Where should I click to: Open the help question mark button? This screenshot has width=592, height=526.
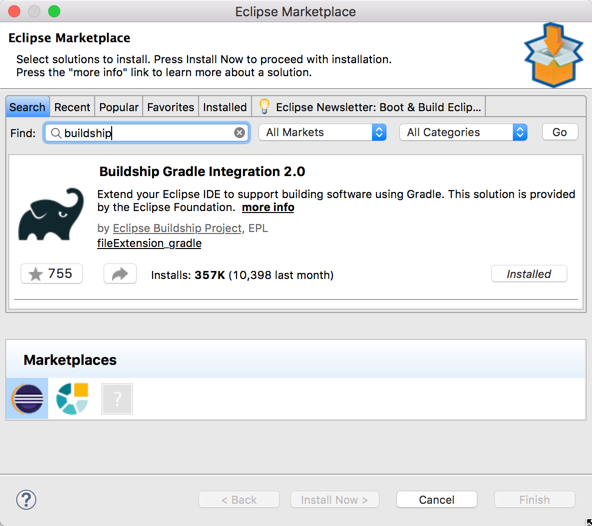click(26, 500)
